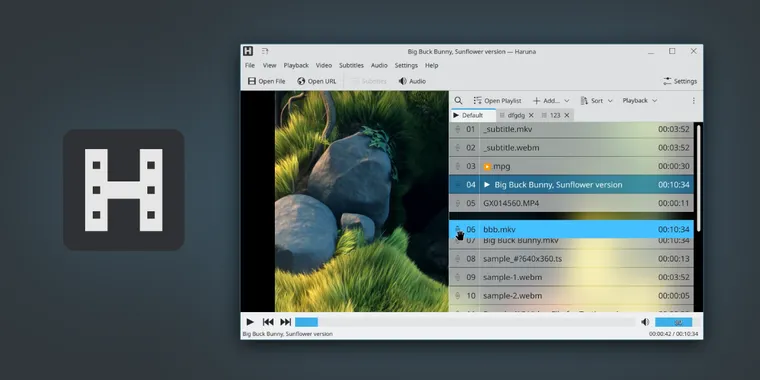This screenshot has height=380, width=760.
Task: Click drag handle icon of row 08
Action: pos(457,258)
